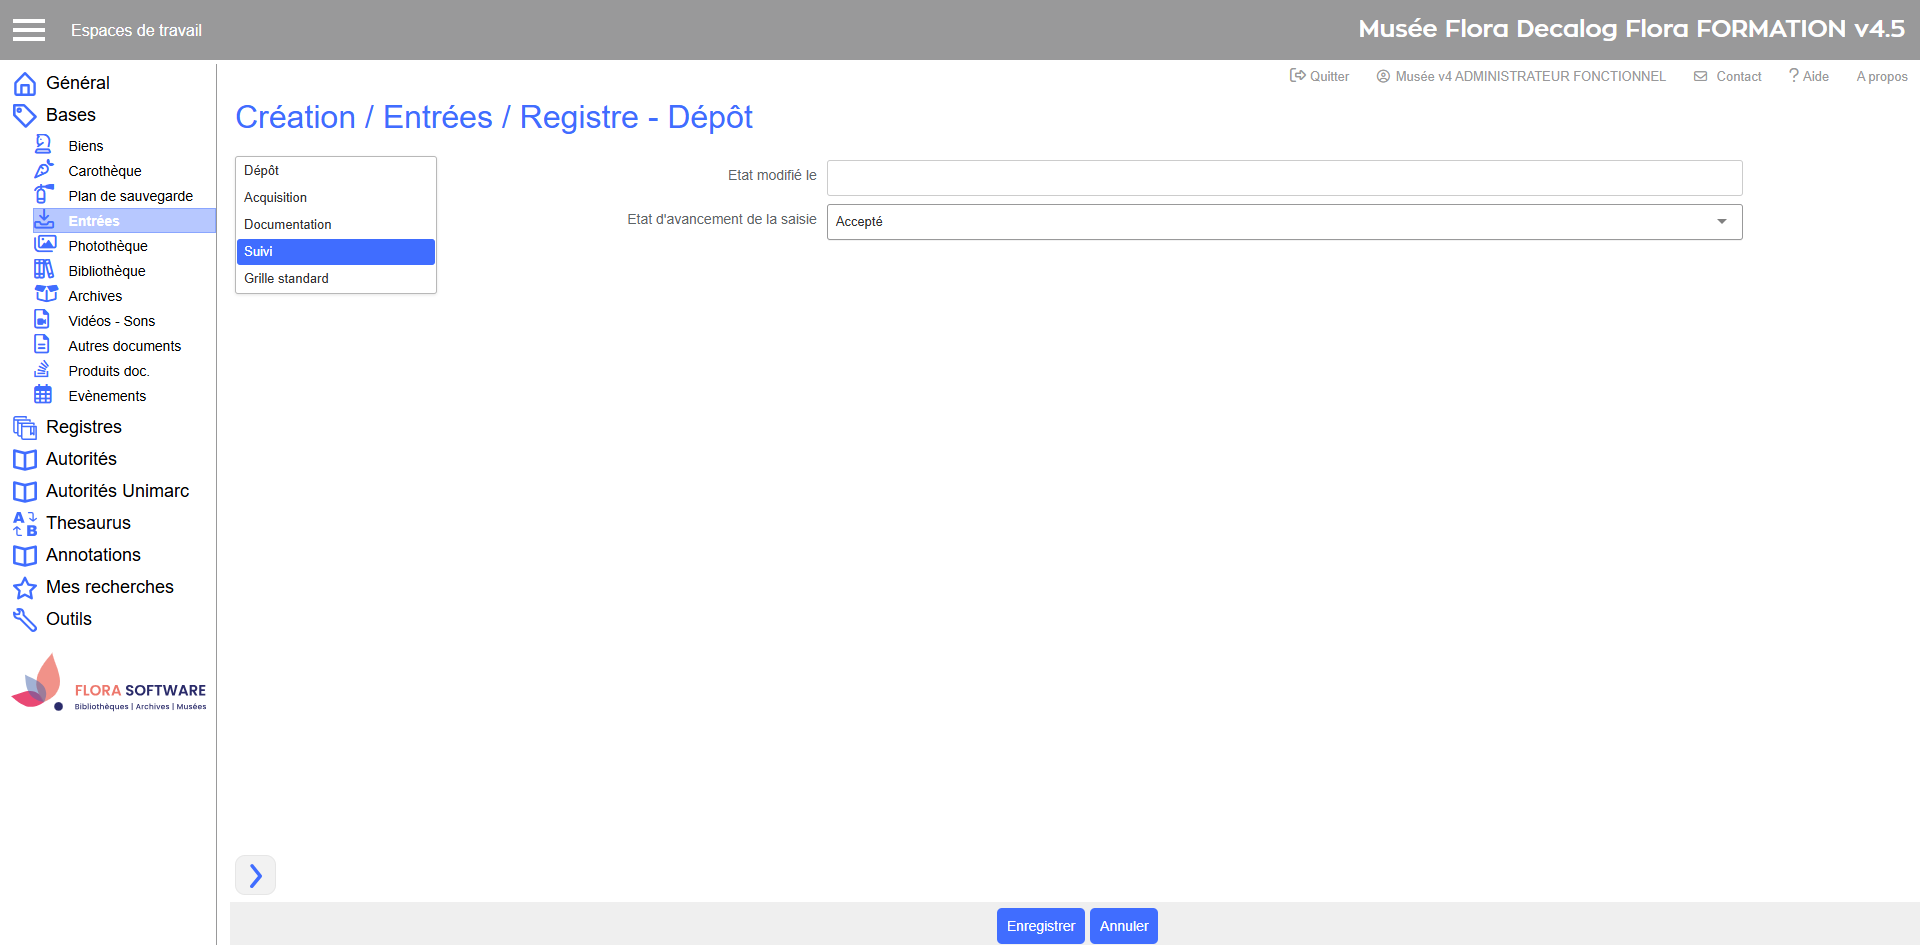This screenshot has height=945, width=1920.
Task: Click the Thesaurus A-B icon
Action: point(25,524)
